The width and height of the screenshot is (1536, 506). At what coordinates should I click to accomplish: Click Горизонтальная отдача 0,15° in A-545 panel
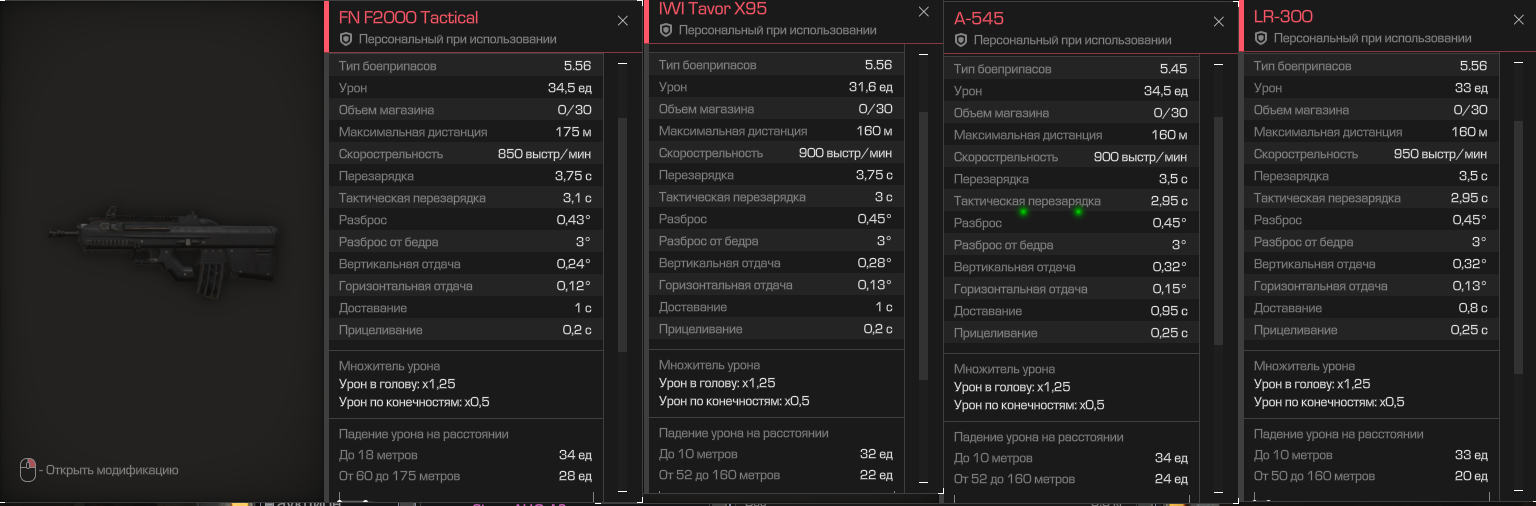tap(1071, 289)
